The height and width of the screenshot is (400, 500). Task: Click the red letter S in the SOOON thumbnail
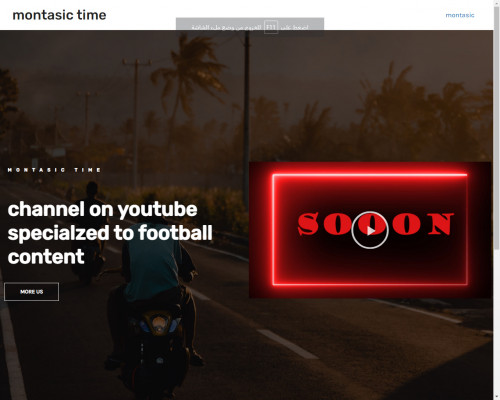308,224
